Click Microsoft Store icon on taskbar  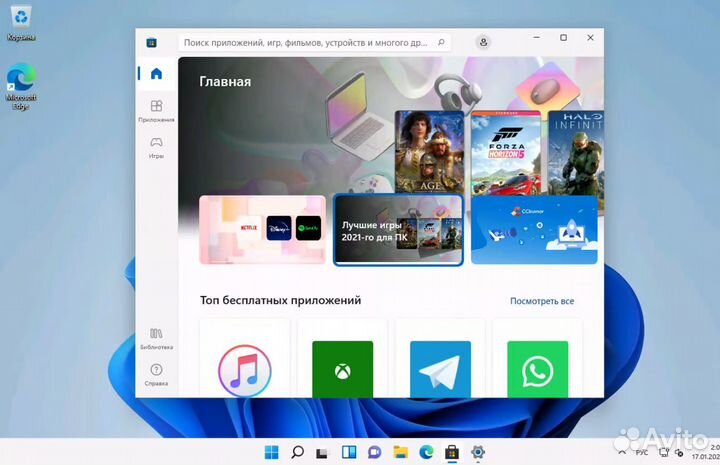[452, 452]
